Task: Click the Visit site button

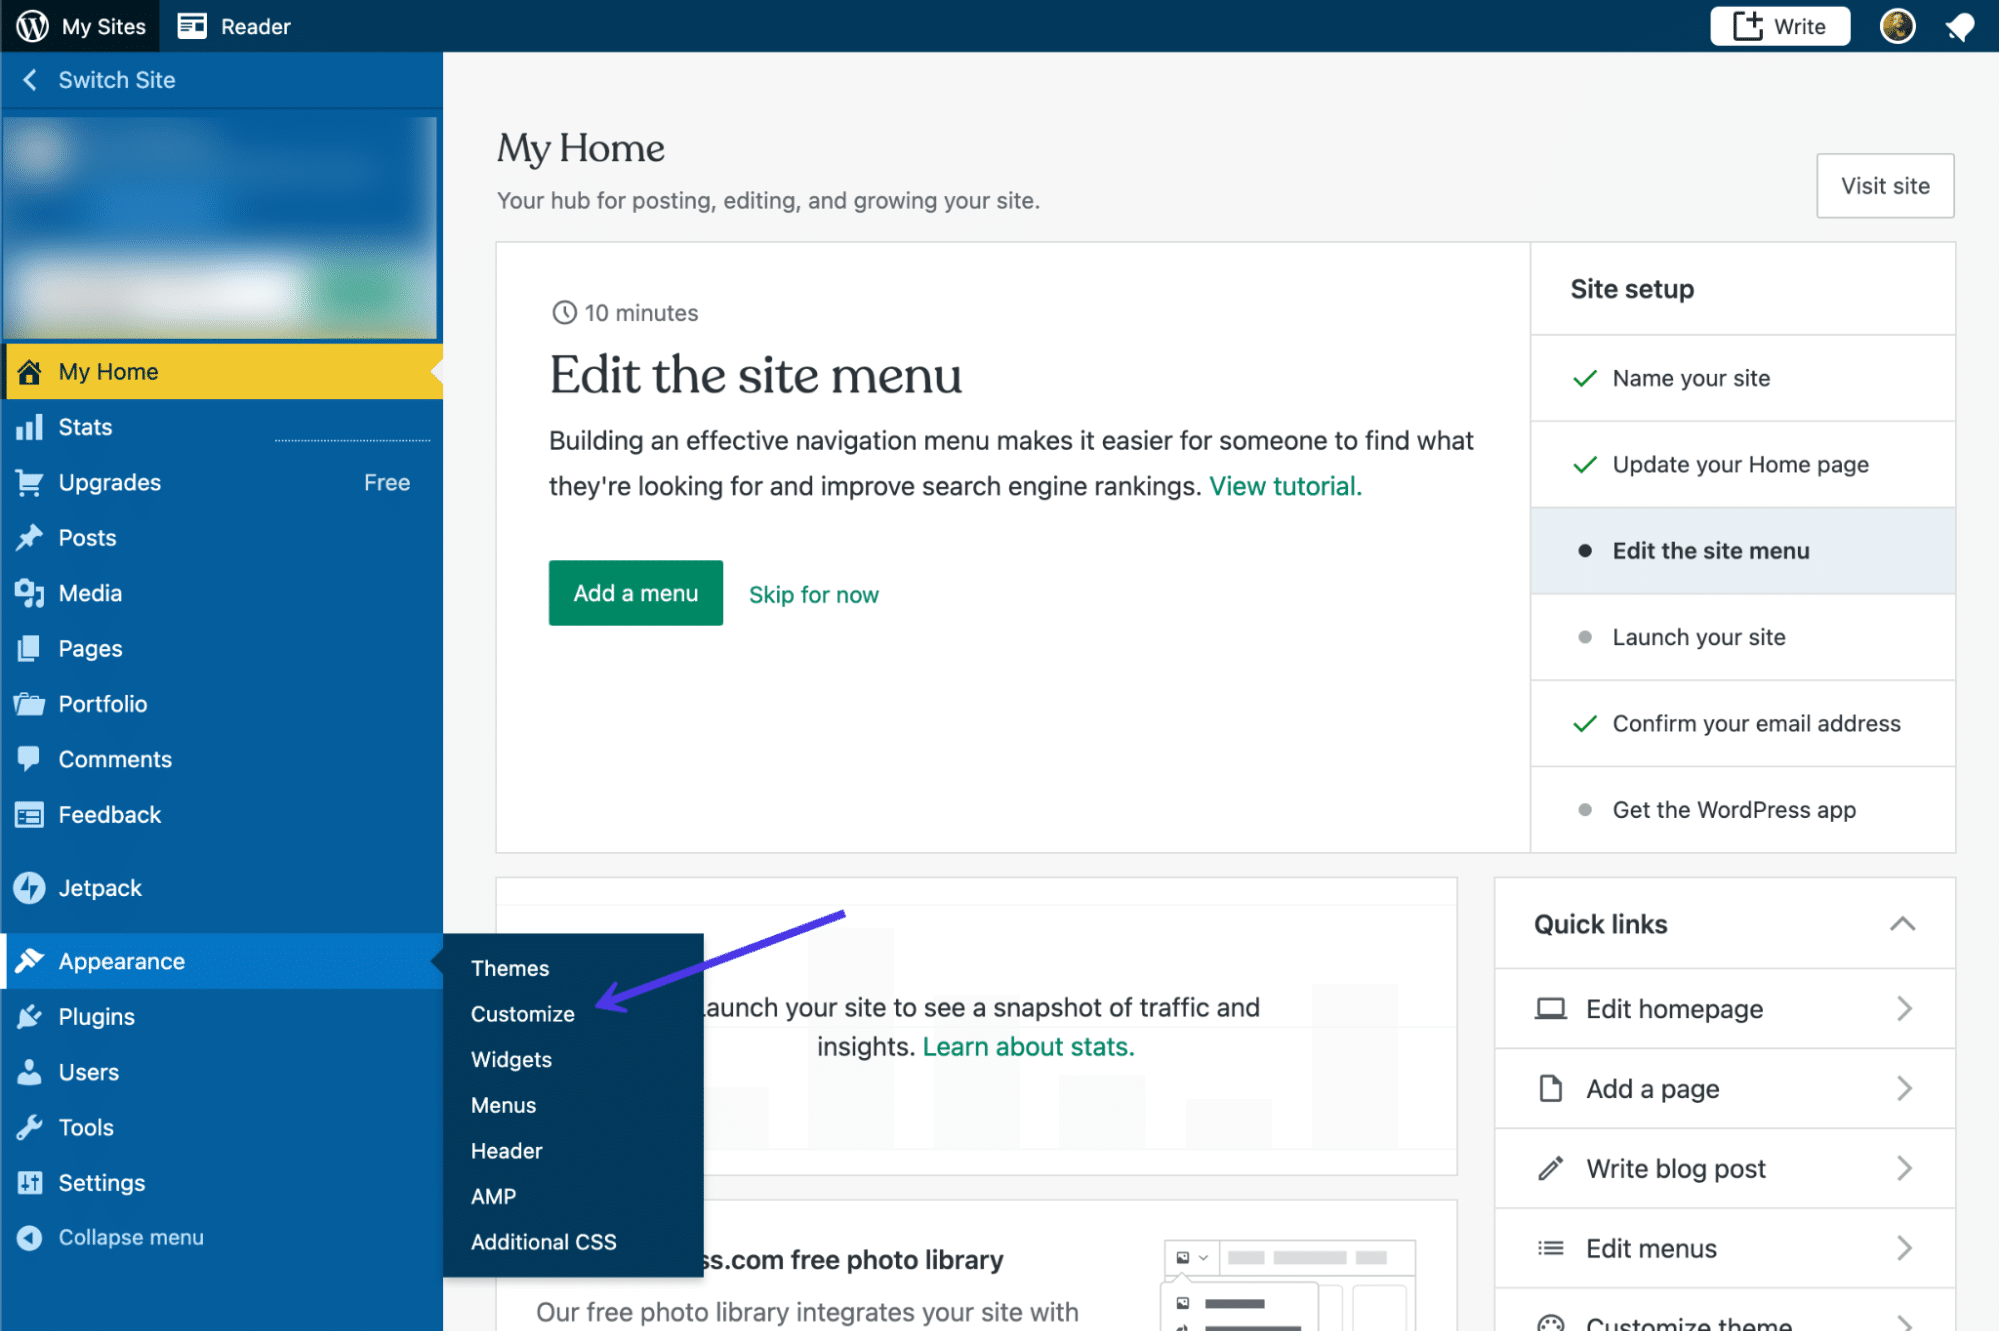Action: [x=1885, y=184]
